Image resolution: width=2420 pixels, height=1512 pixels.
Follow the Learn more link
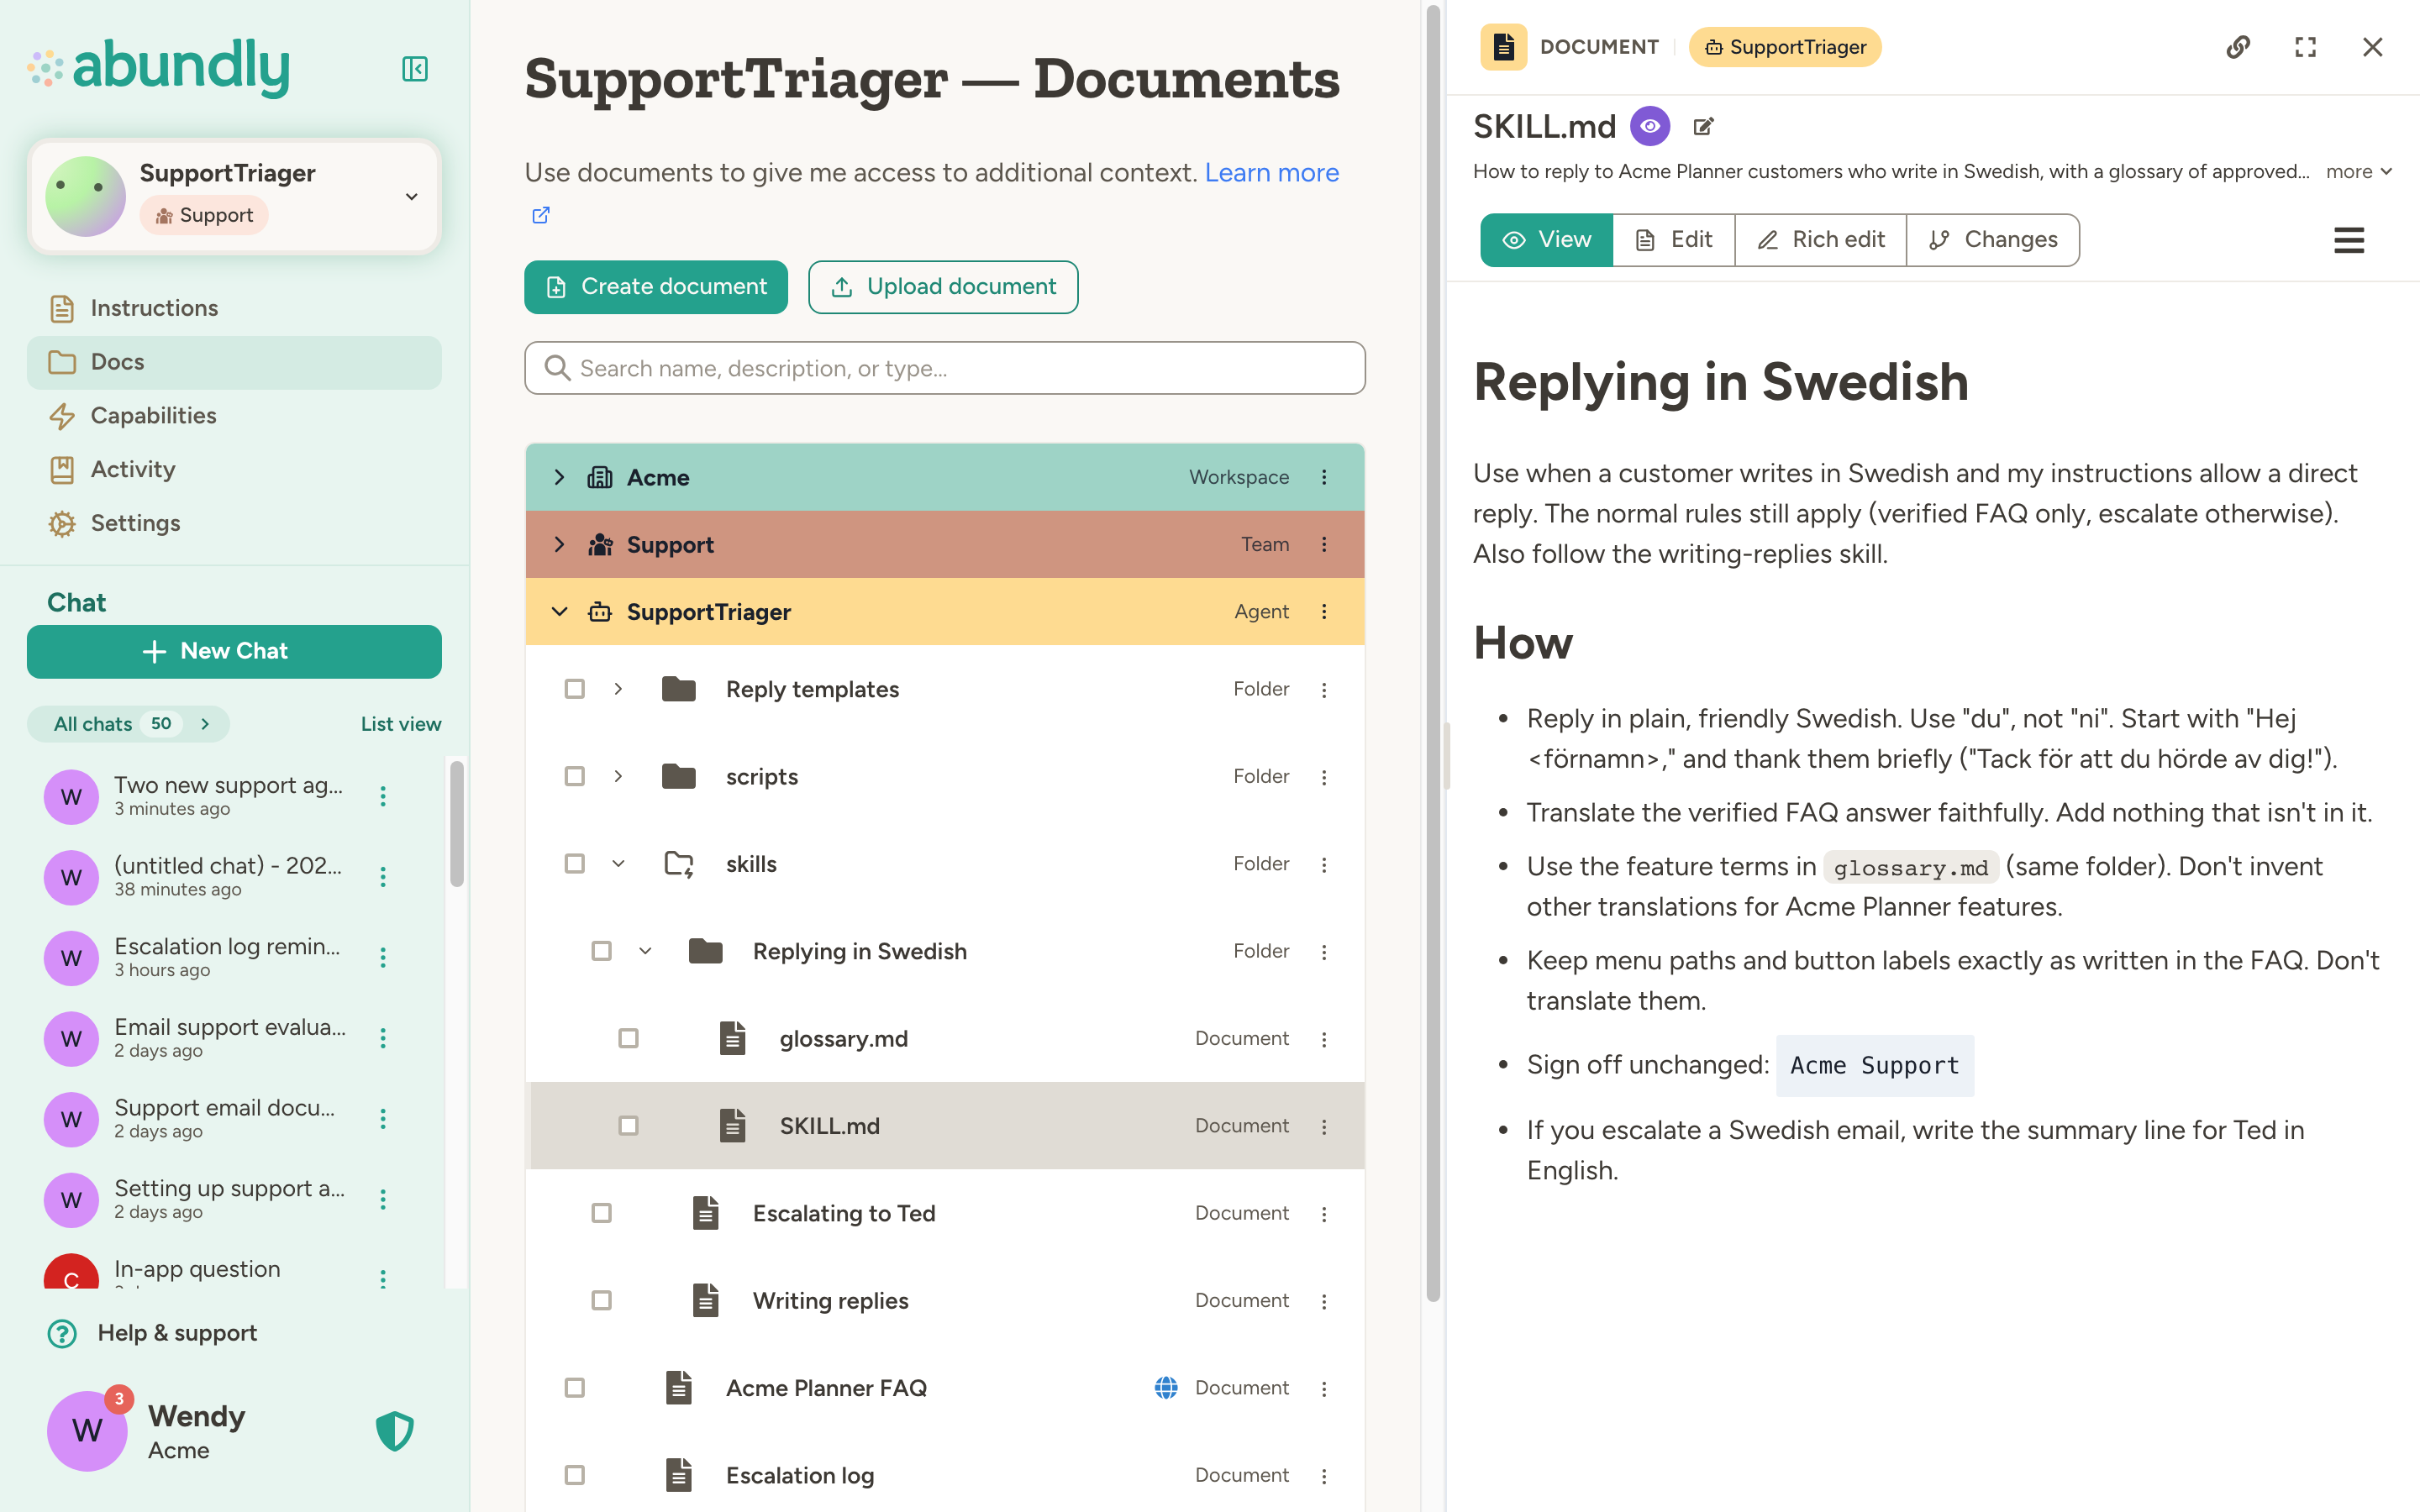click(1271, 172)
